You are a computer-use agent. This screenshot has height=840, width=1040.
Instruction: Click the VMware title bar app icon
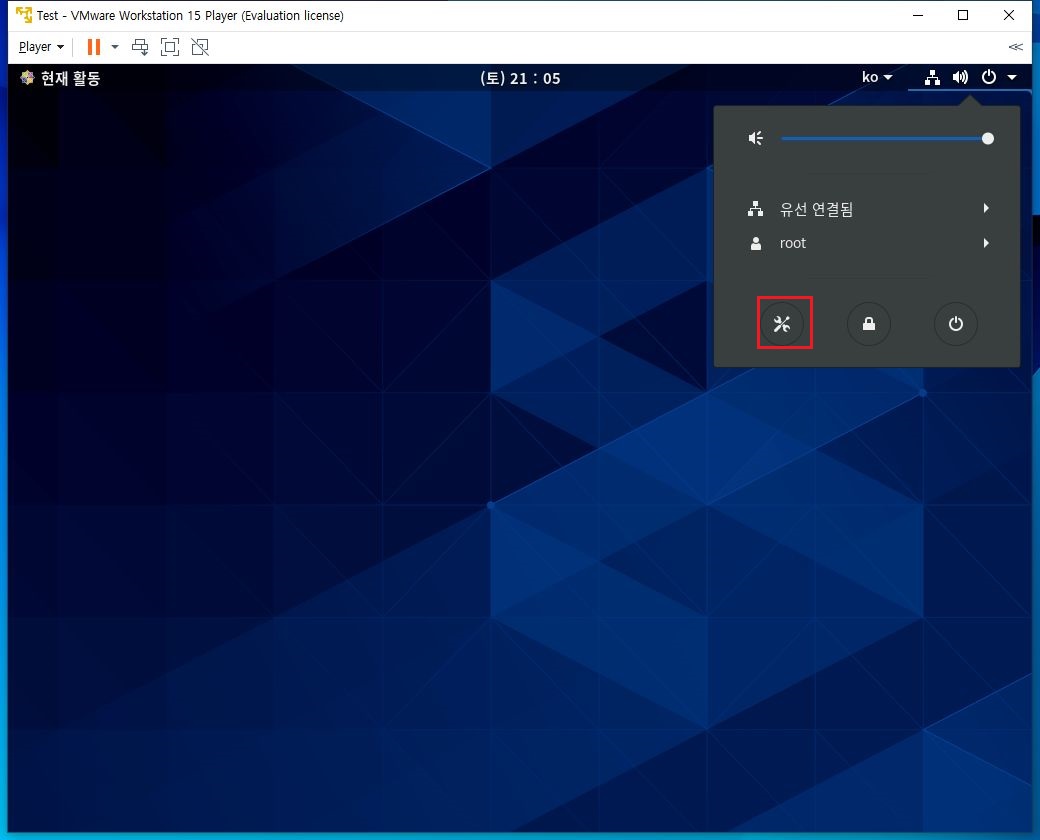tap(24, 15)
